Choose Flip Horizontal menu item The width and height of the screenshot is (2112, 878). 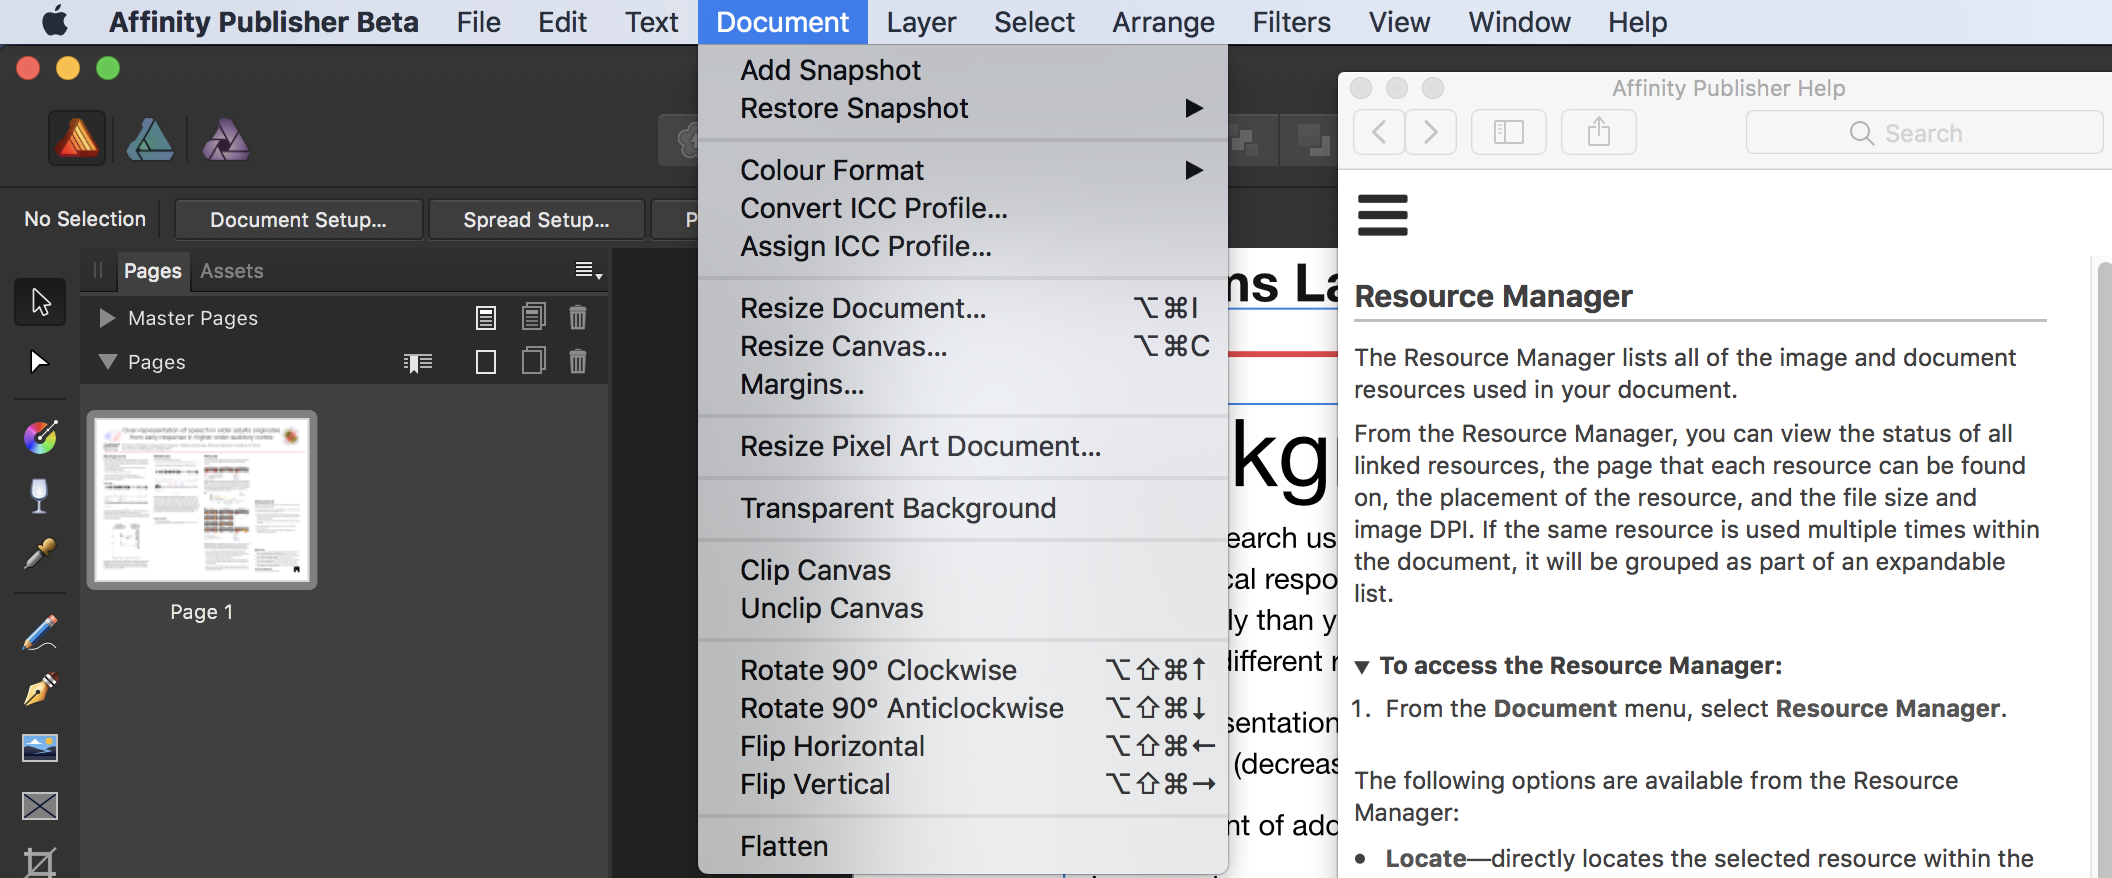[x=963, y=746]
